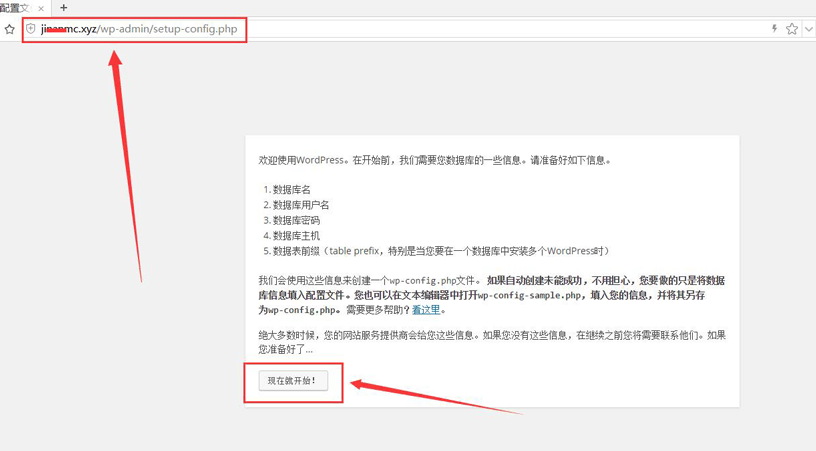Click the lightning bolt icon in address bar
This screenshot has width=816, height=451.
tap(774, 29)
